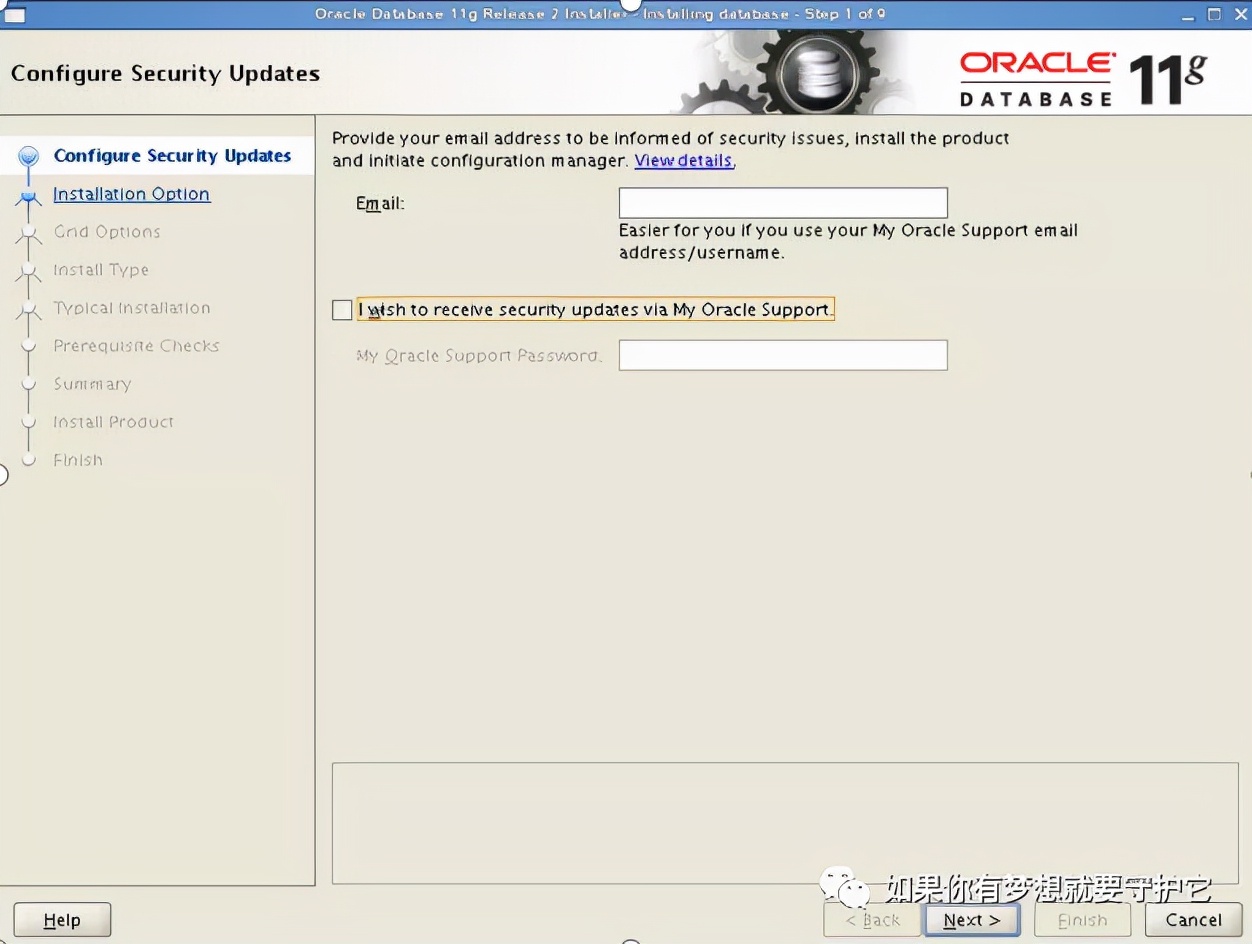Click the My Oracle Support Password field
This screenshot has width=1252, height=944.
click(x=783, y=355)
